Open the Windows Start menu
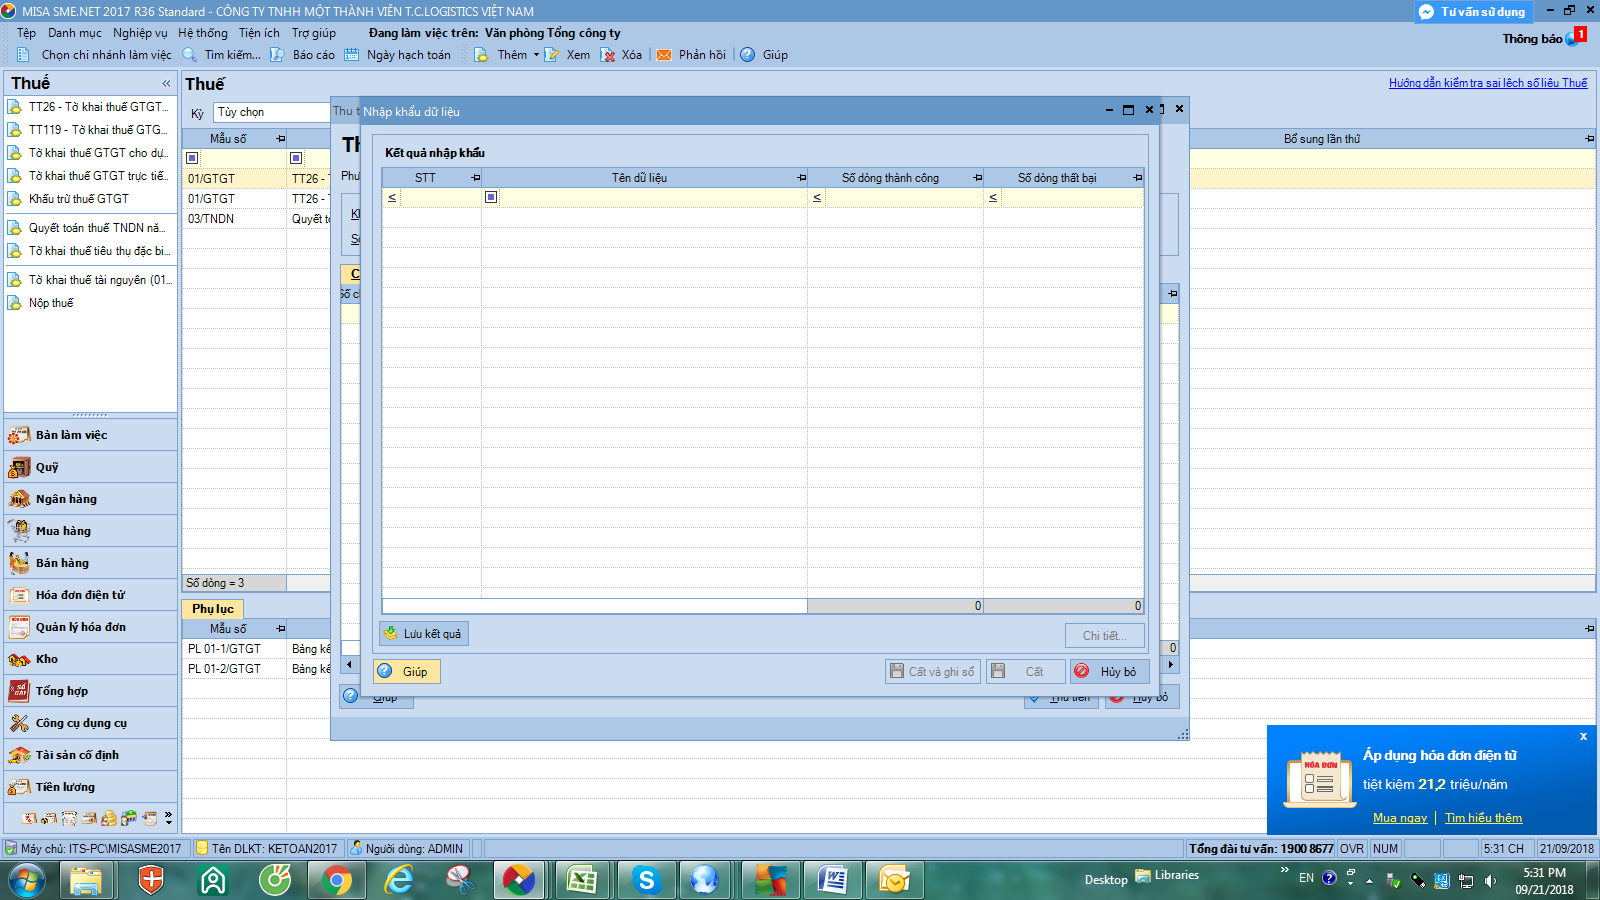The width and height of the screenshot is (1600, 900). coord(27,880)
